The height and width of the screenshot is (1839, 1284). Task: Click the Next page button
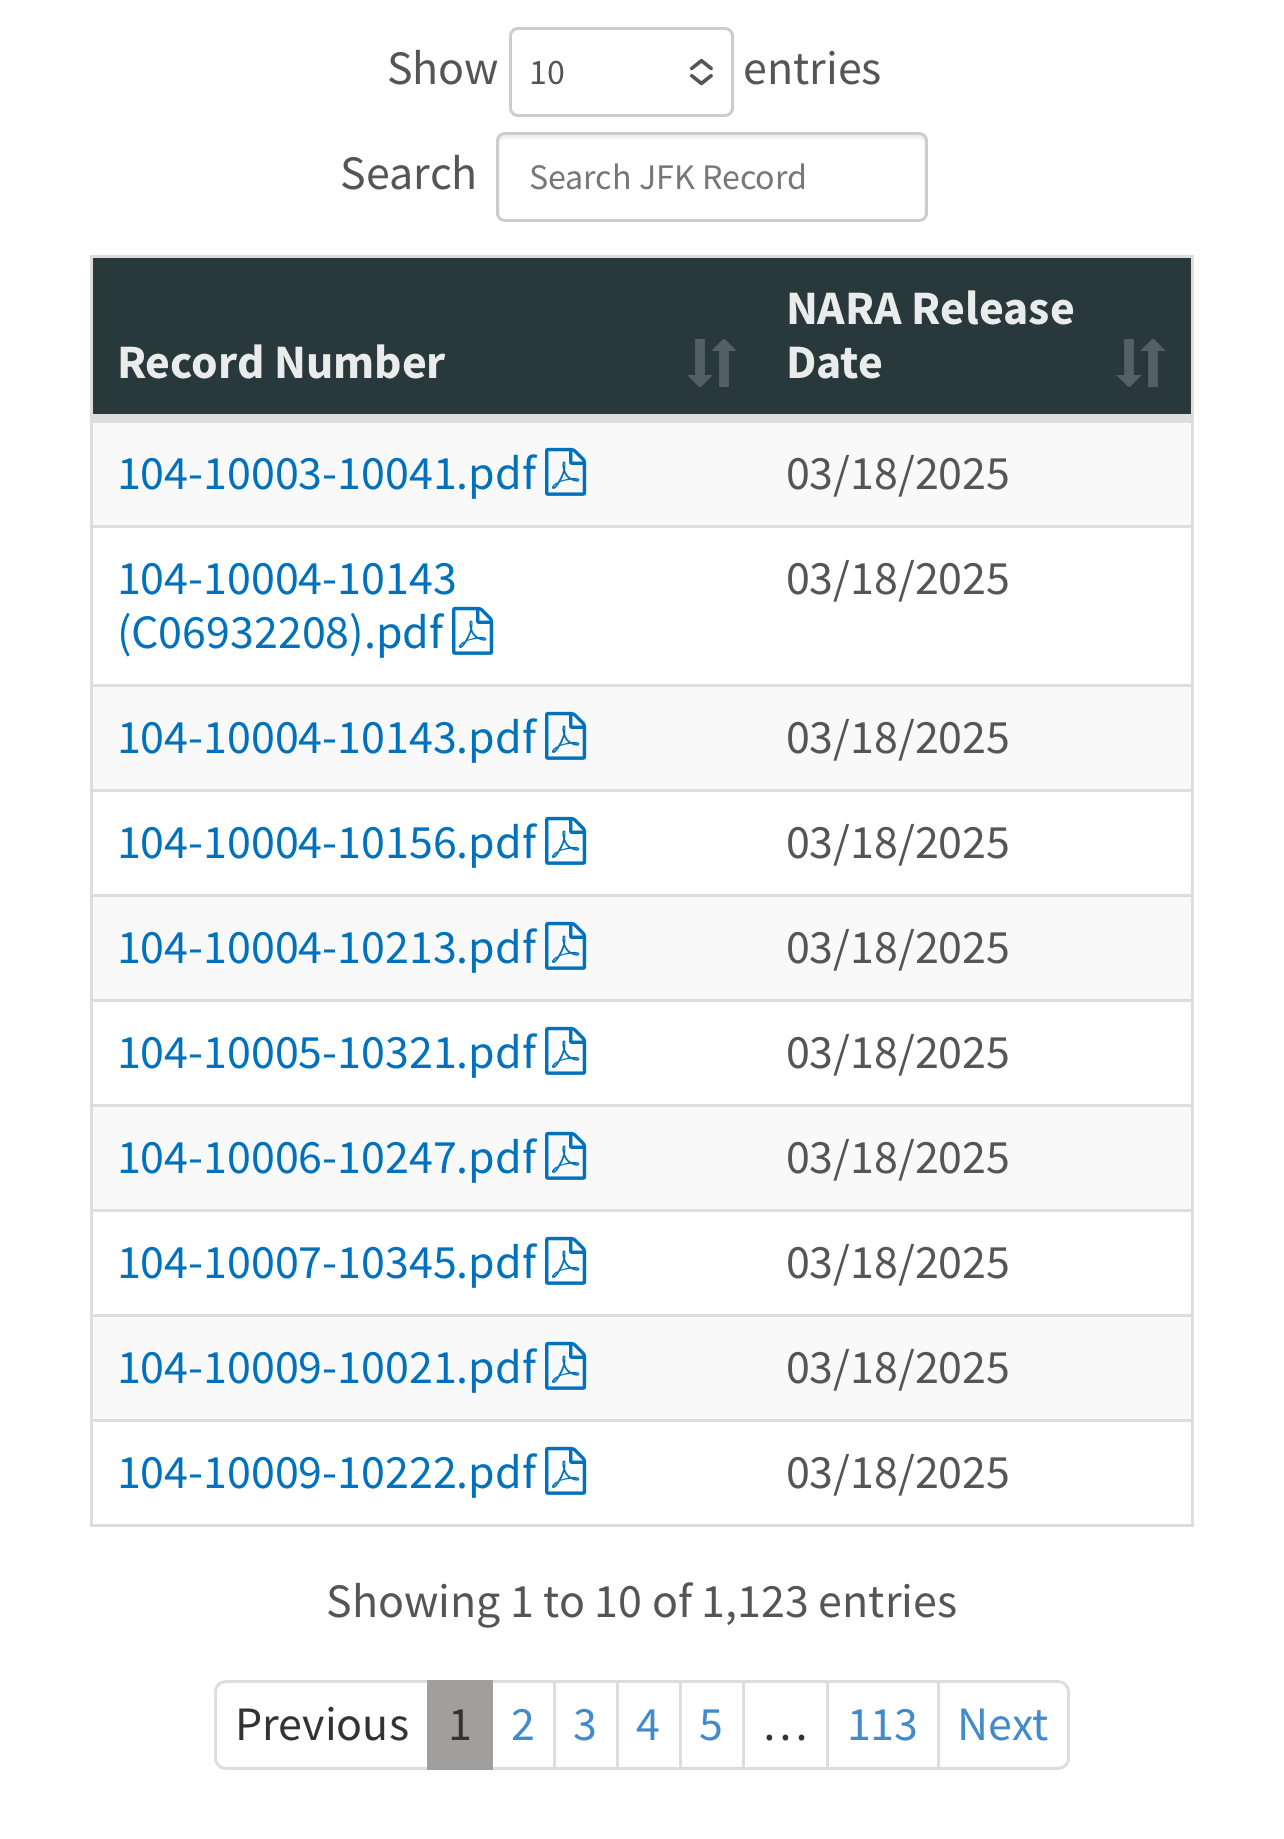pos(1002,1725)
